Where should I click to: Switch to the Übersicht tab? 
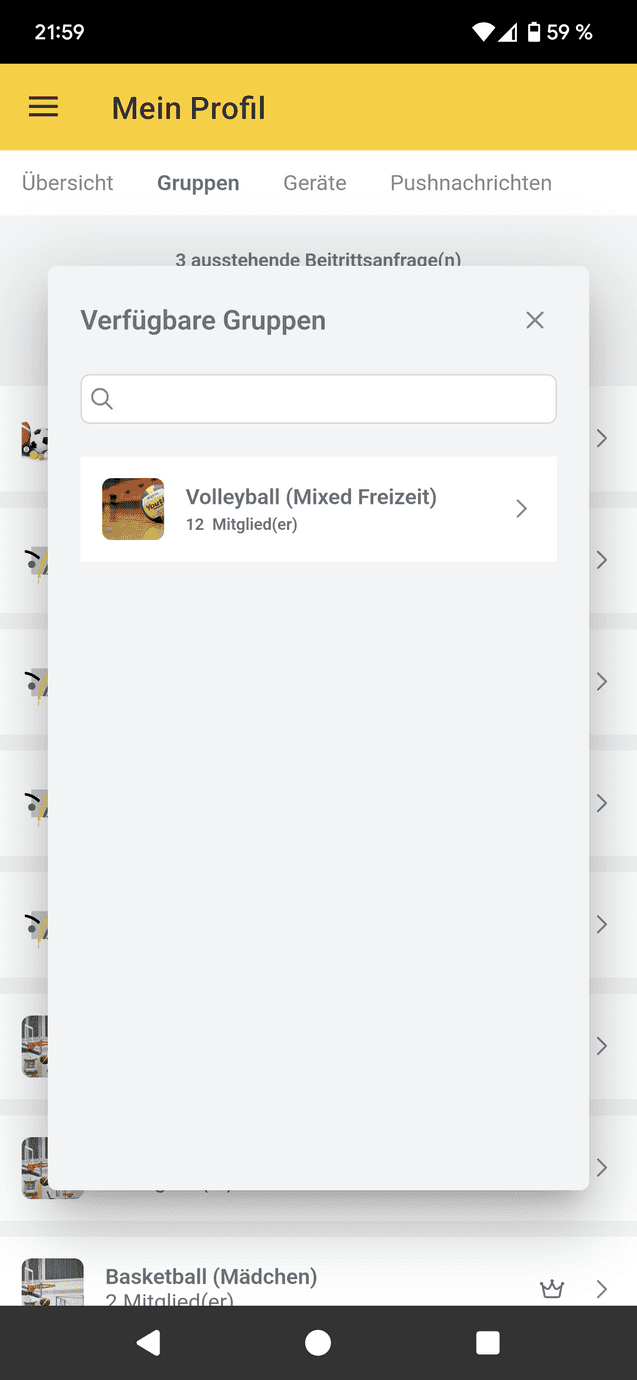[68, 183]
